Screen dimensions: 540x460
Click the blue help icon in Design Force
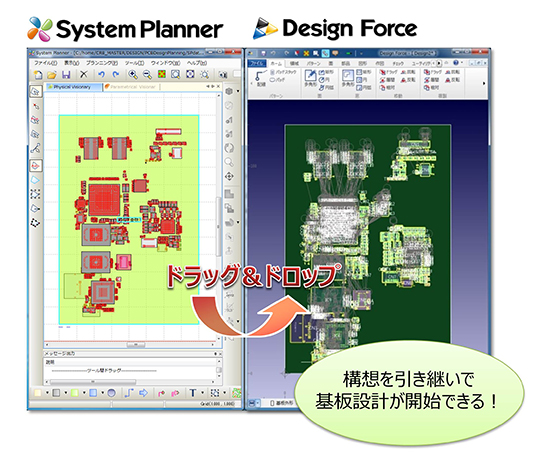coord(456,63)
